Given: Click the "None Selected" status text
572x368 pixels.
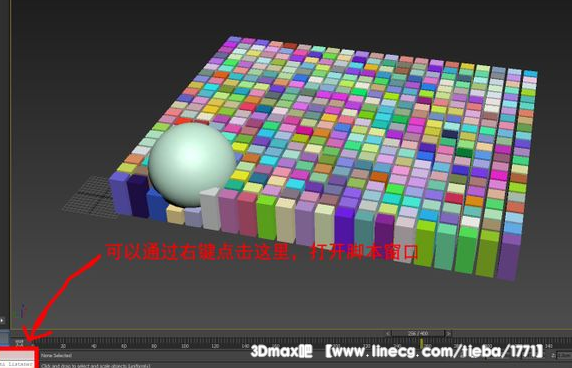Looking at the screenshot, I should 57,355.
